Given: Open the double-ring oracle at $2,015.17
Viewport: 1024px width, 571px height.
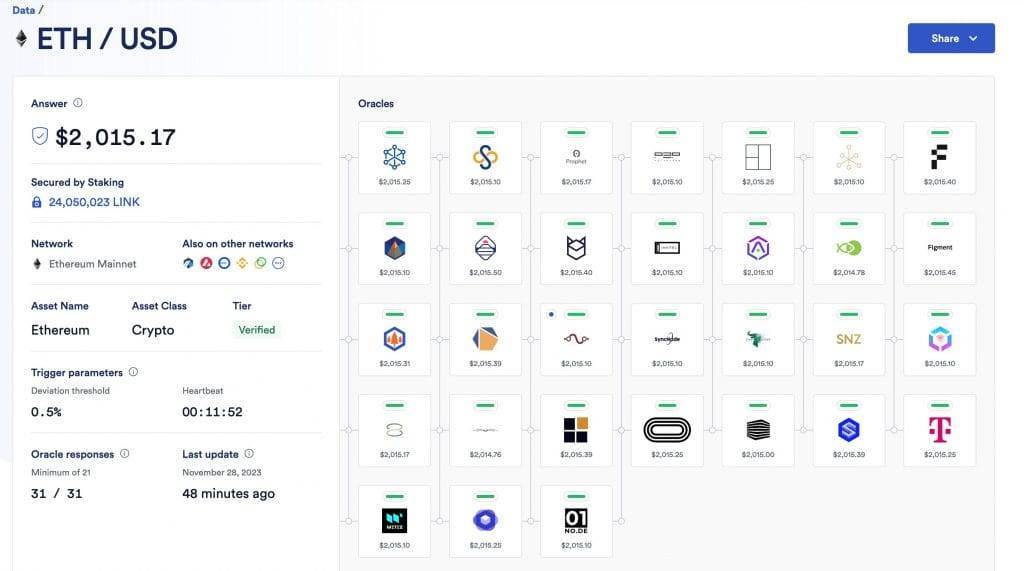Looking at the screenshot, I should tap(394, 430).
